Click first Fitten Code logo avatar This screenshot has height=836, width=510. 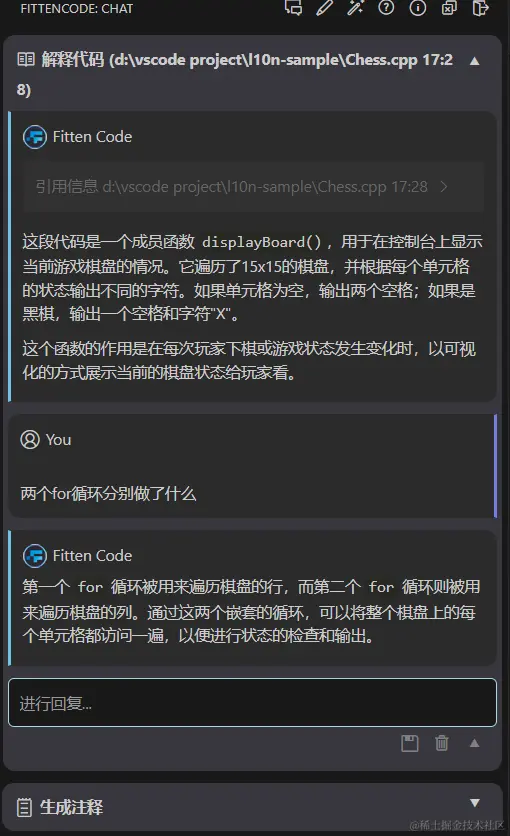pyautogui.click(x=35, y=137)
